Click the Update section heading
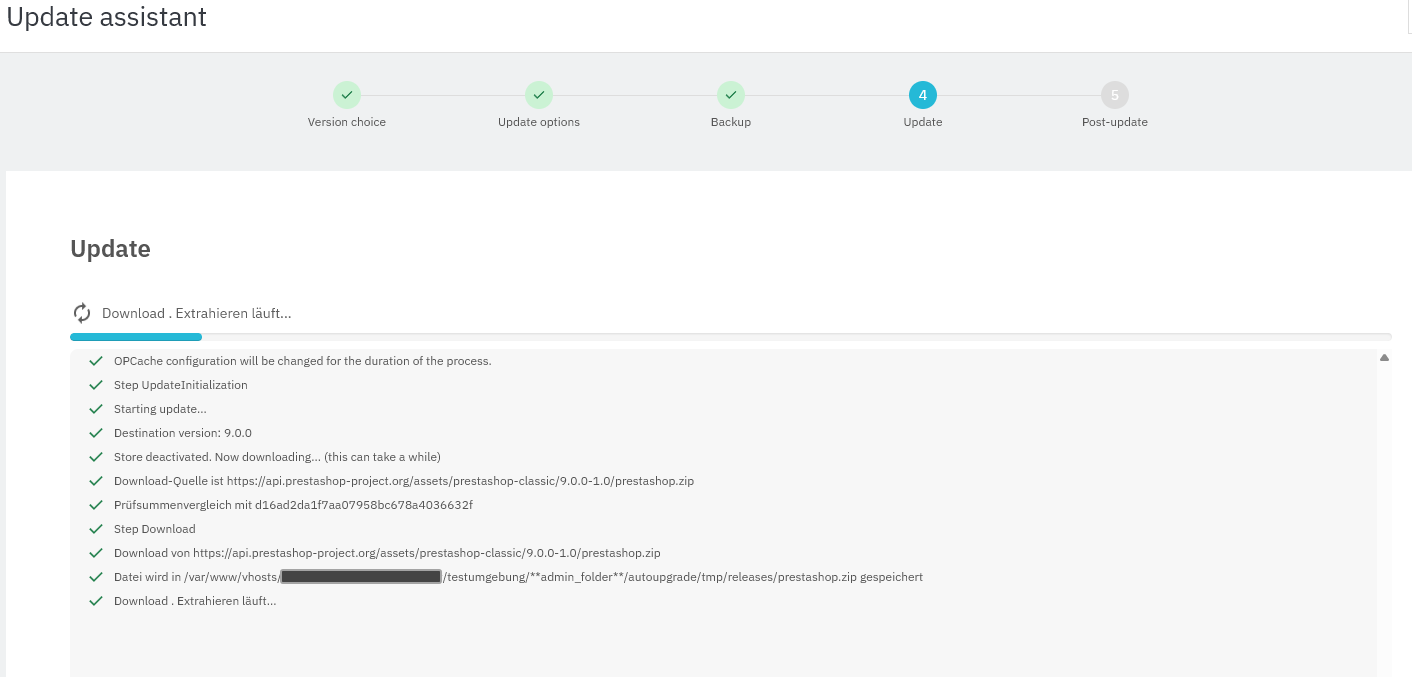Screen dimensions: 1412x677 click(x=110, y=249)
